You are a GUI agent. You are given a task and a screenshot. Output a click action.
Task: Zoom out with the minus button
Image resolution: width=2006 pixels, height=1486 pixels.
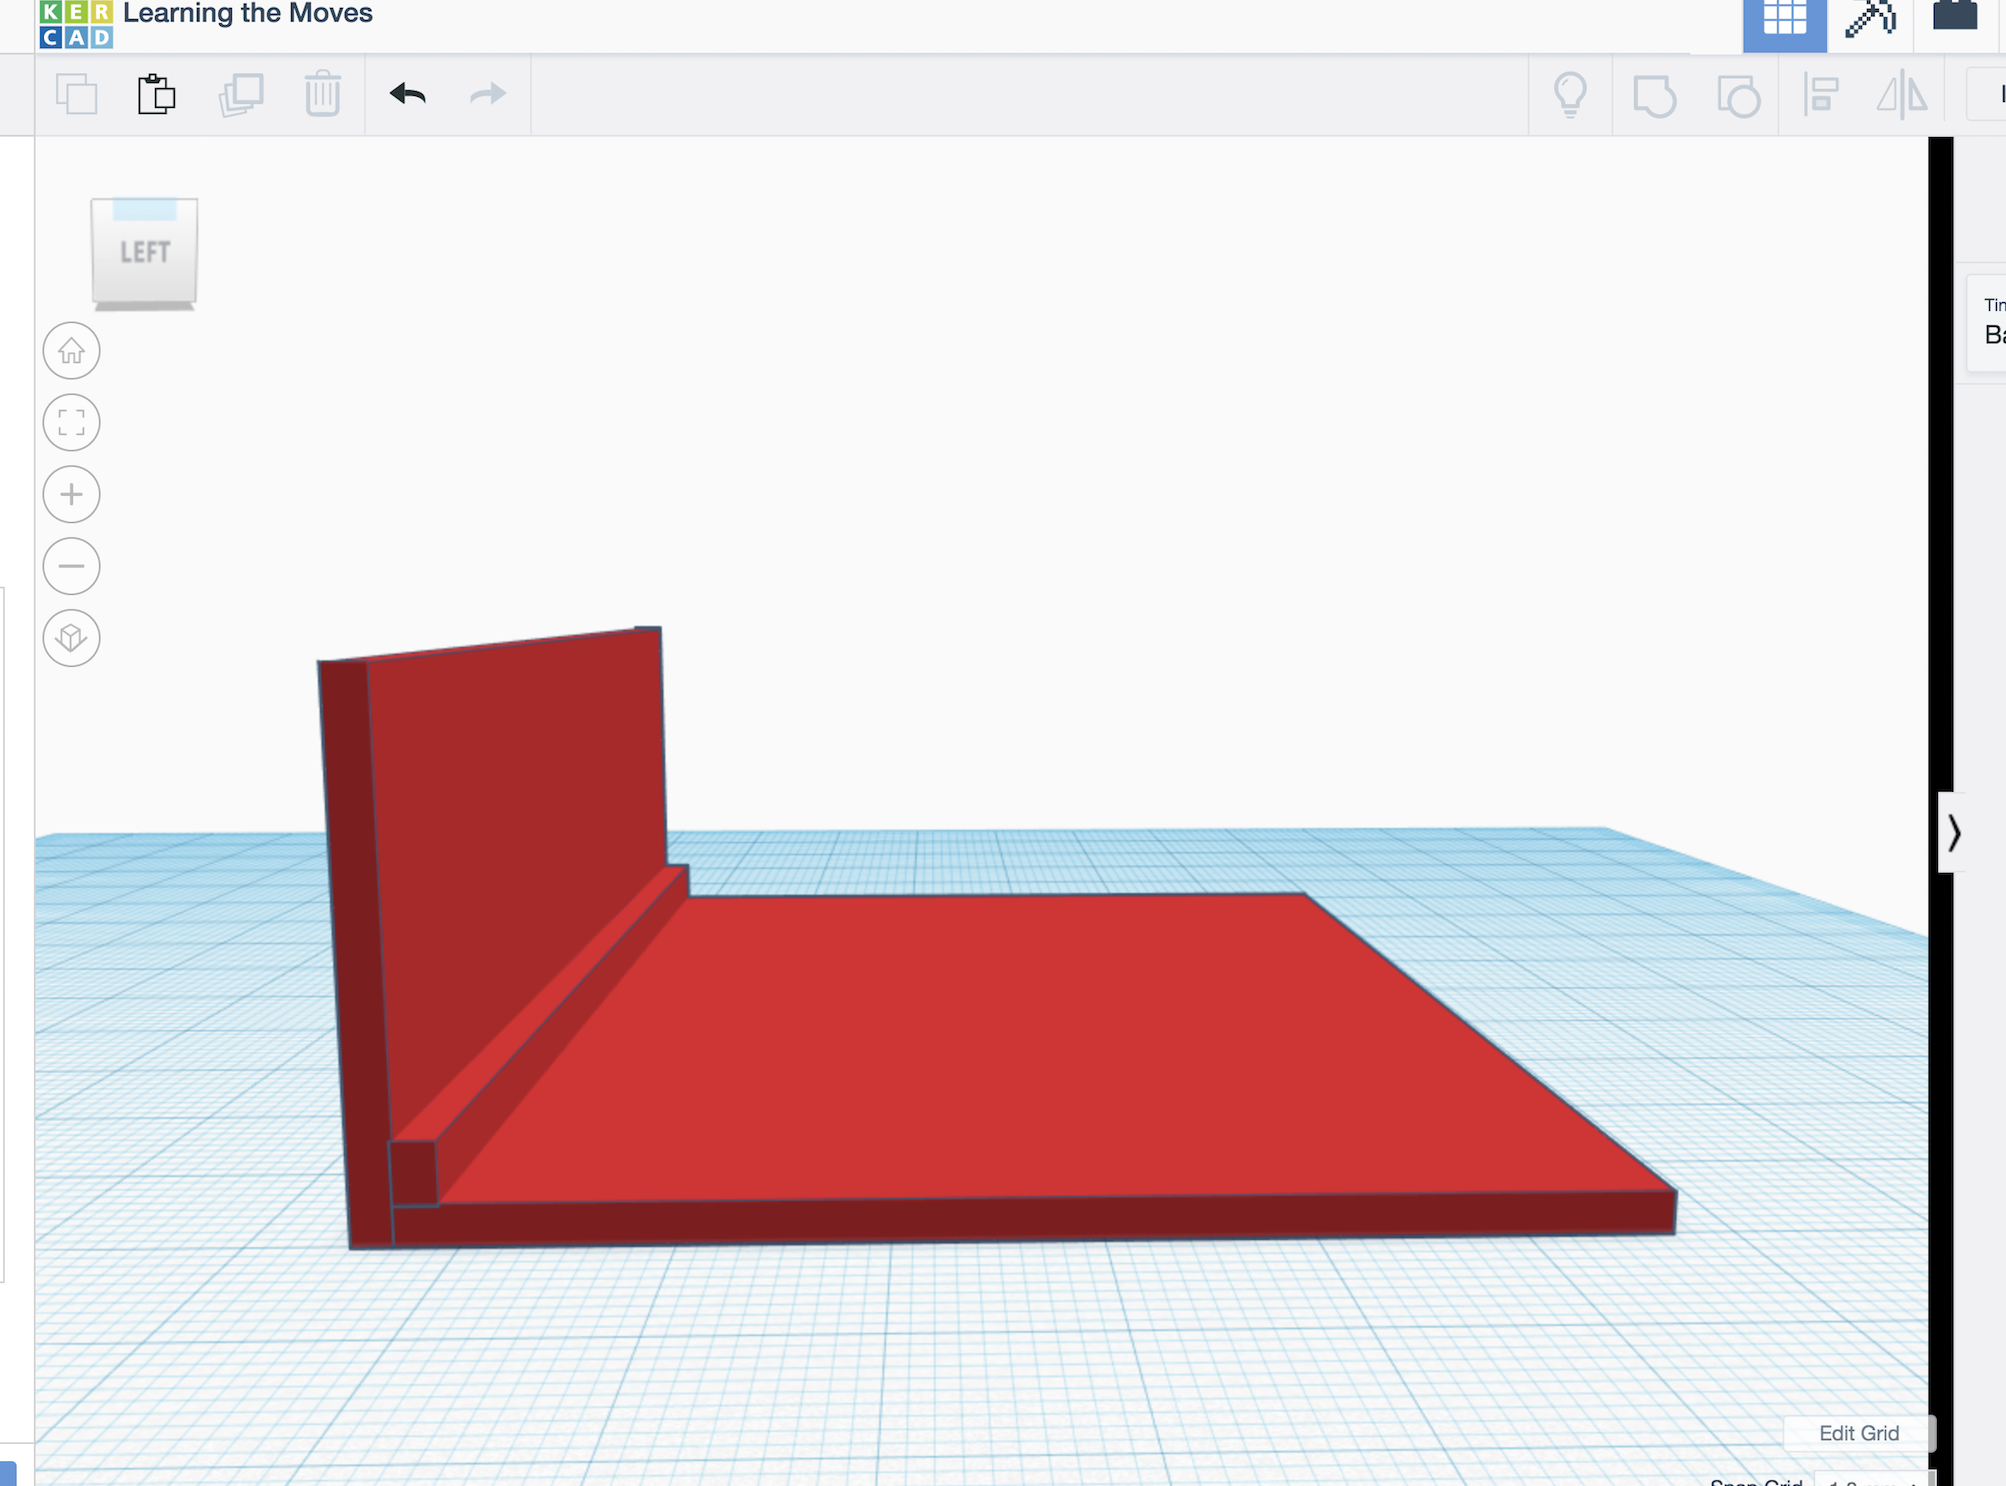click(x=71, y=566)
